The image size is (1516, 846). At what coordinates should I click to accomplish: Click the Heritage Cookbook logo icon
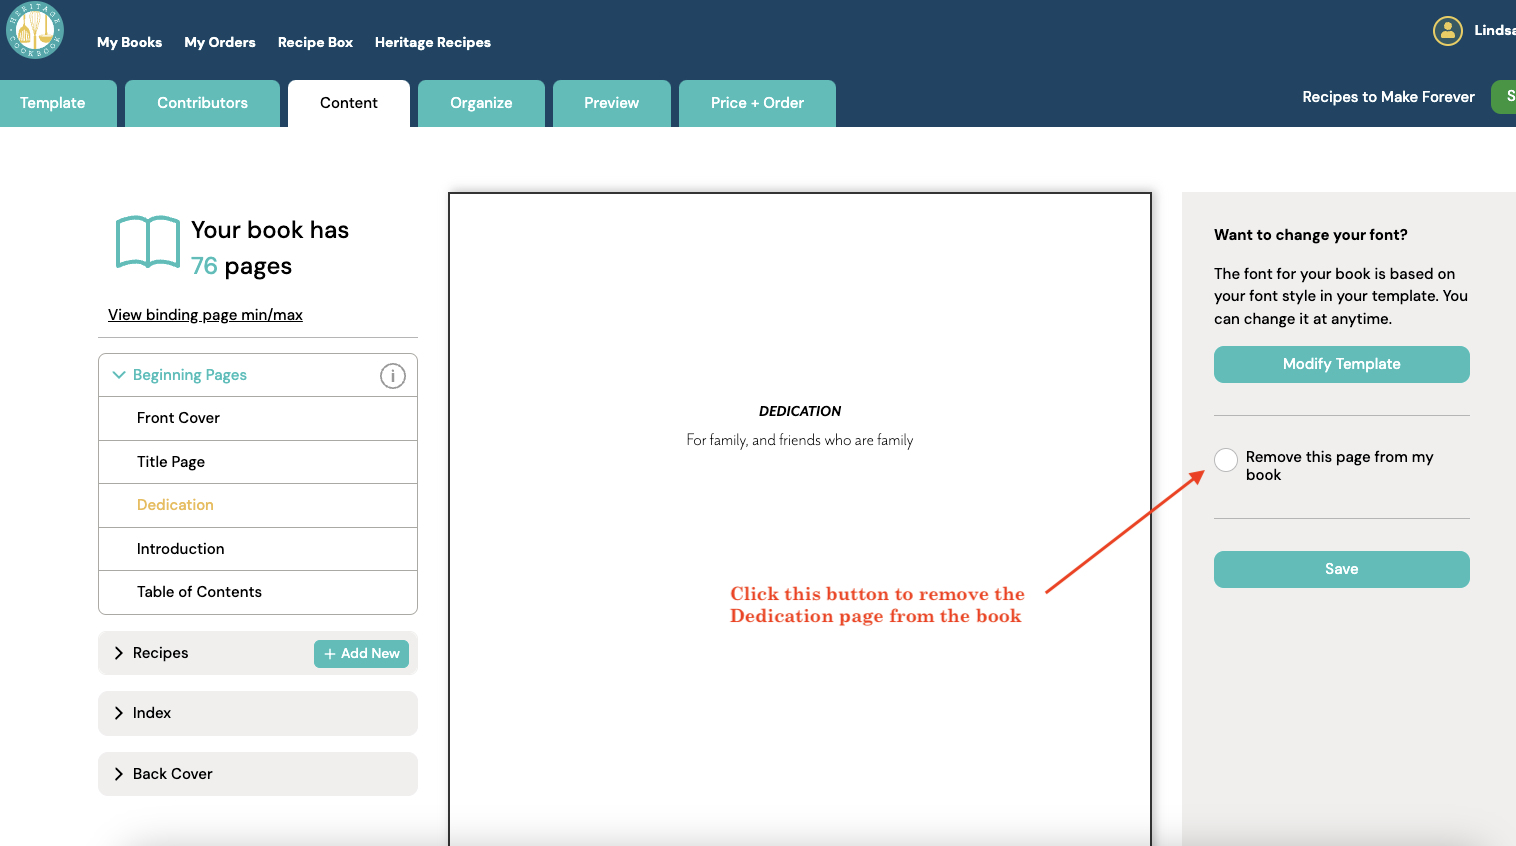tap(35, 31)
